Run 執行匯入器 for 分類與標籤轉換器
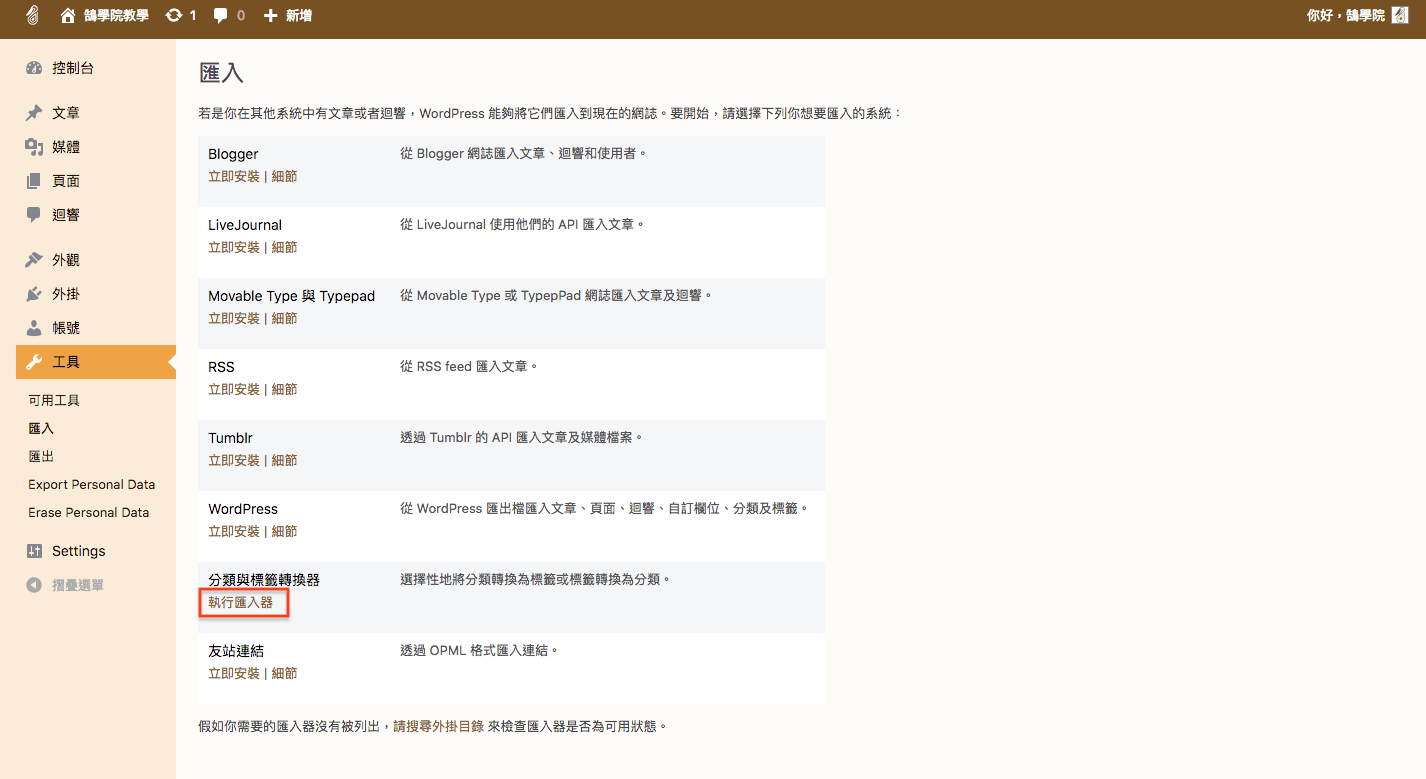The width and height of the screenshot is (1426, 779). click(241, 602)
